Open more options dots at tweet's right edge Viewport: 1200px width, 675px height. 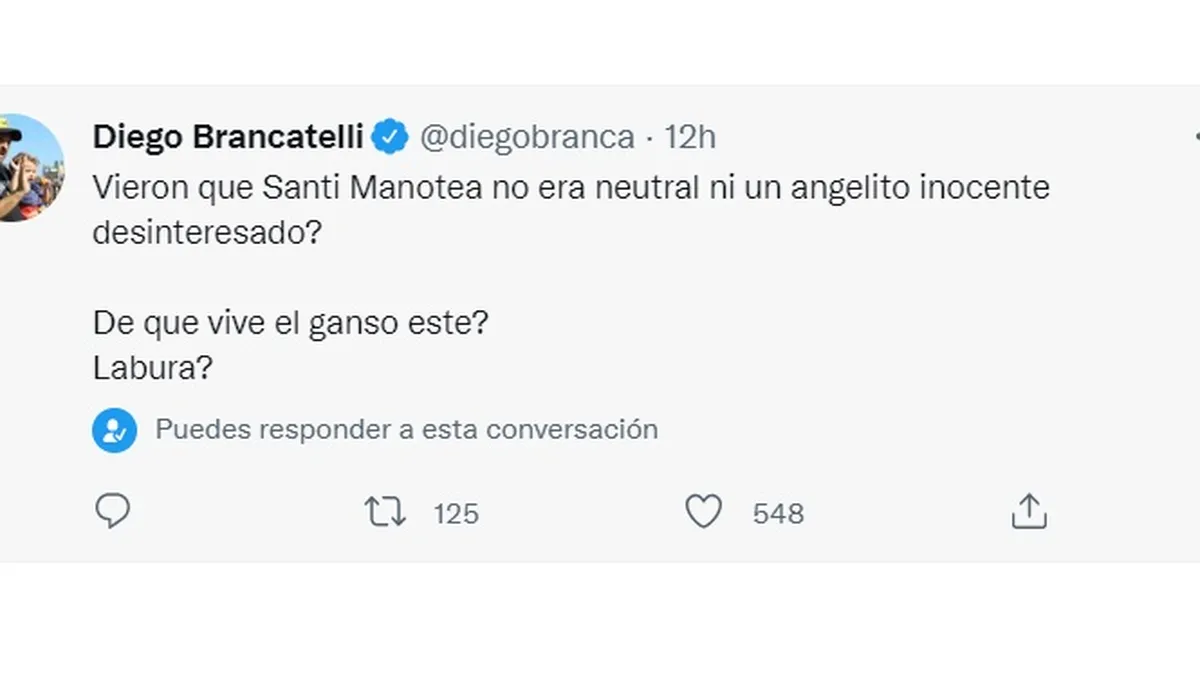[x=1197, y=136]
